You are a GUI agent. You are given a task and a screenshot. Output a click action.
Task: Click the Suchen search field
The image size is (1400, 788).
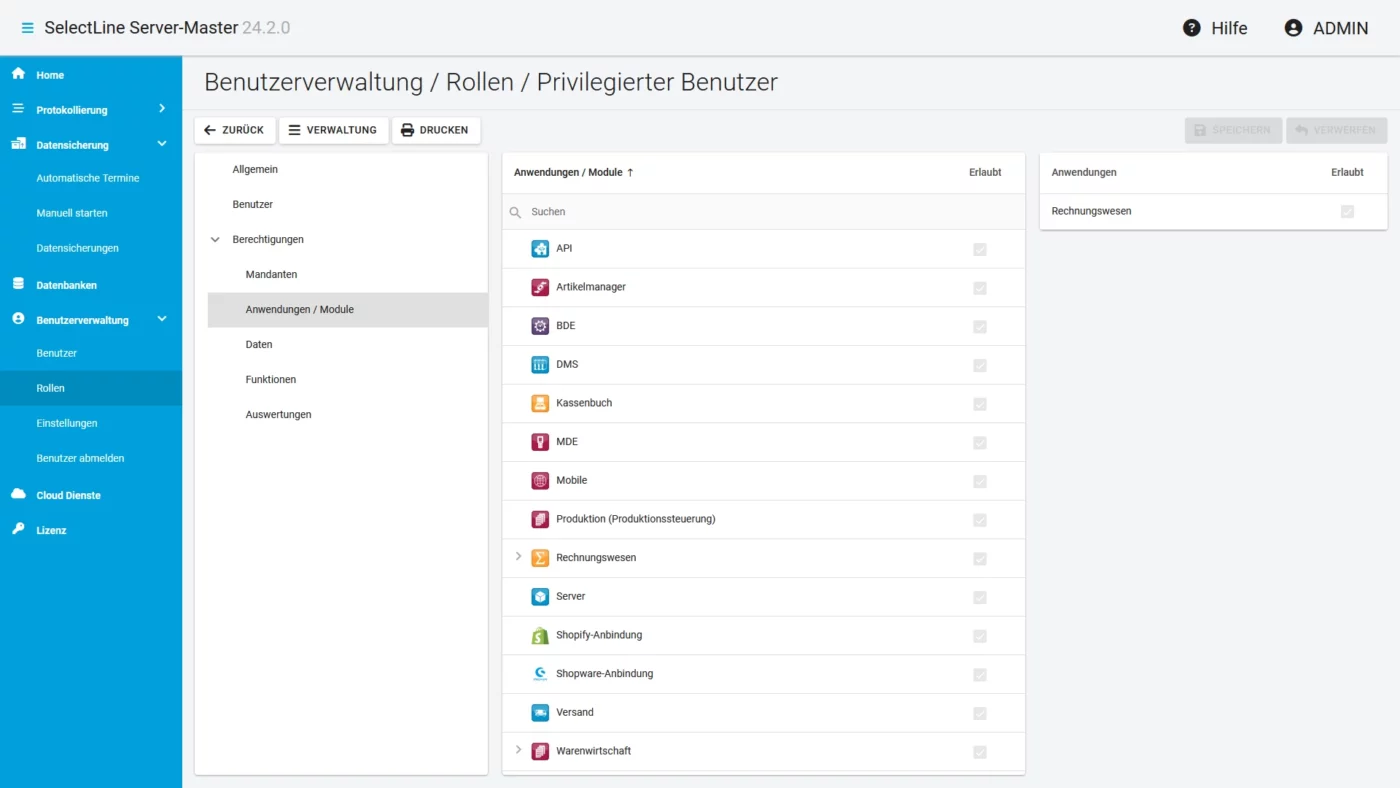click(763, 212)
